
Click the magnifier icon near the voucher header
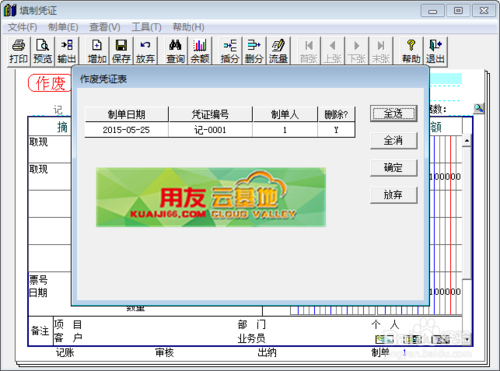point(479,108)
